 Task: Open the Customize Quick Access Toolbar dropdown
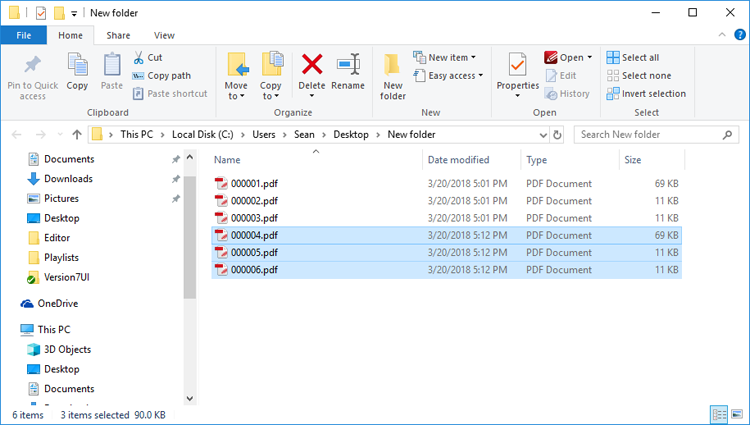coord(74,13)
